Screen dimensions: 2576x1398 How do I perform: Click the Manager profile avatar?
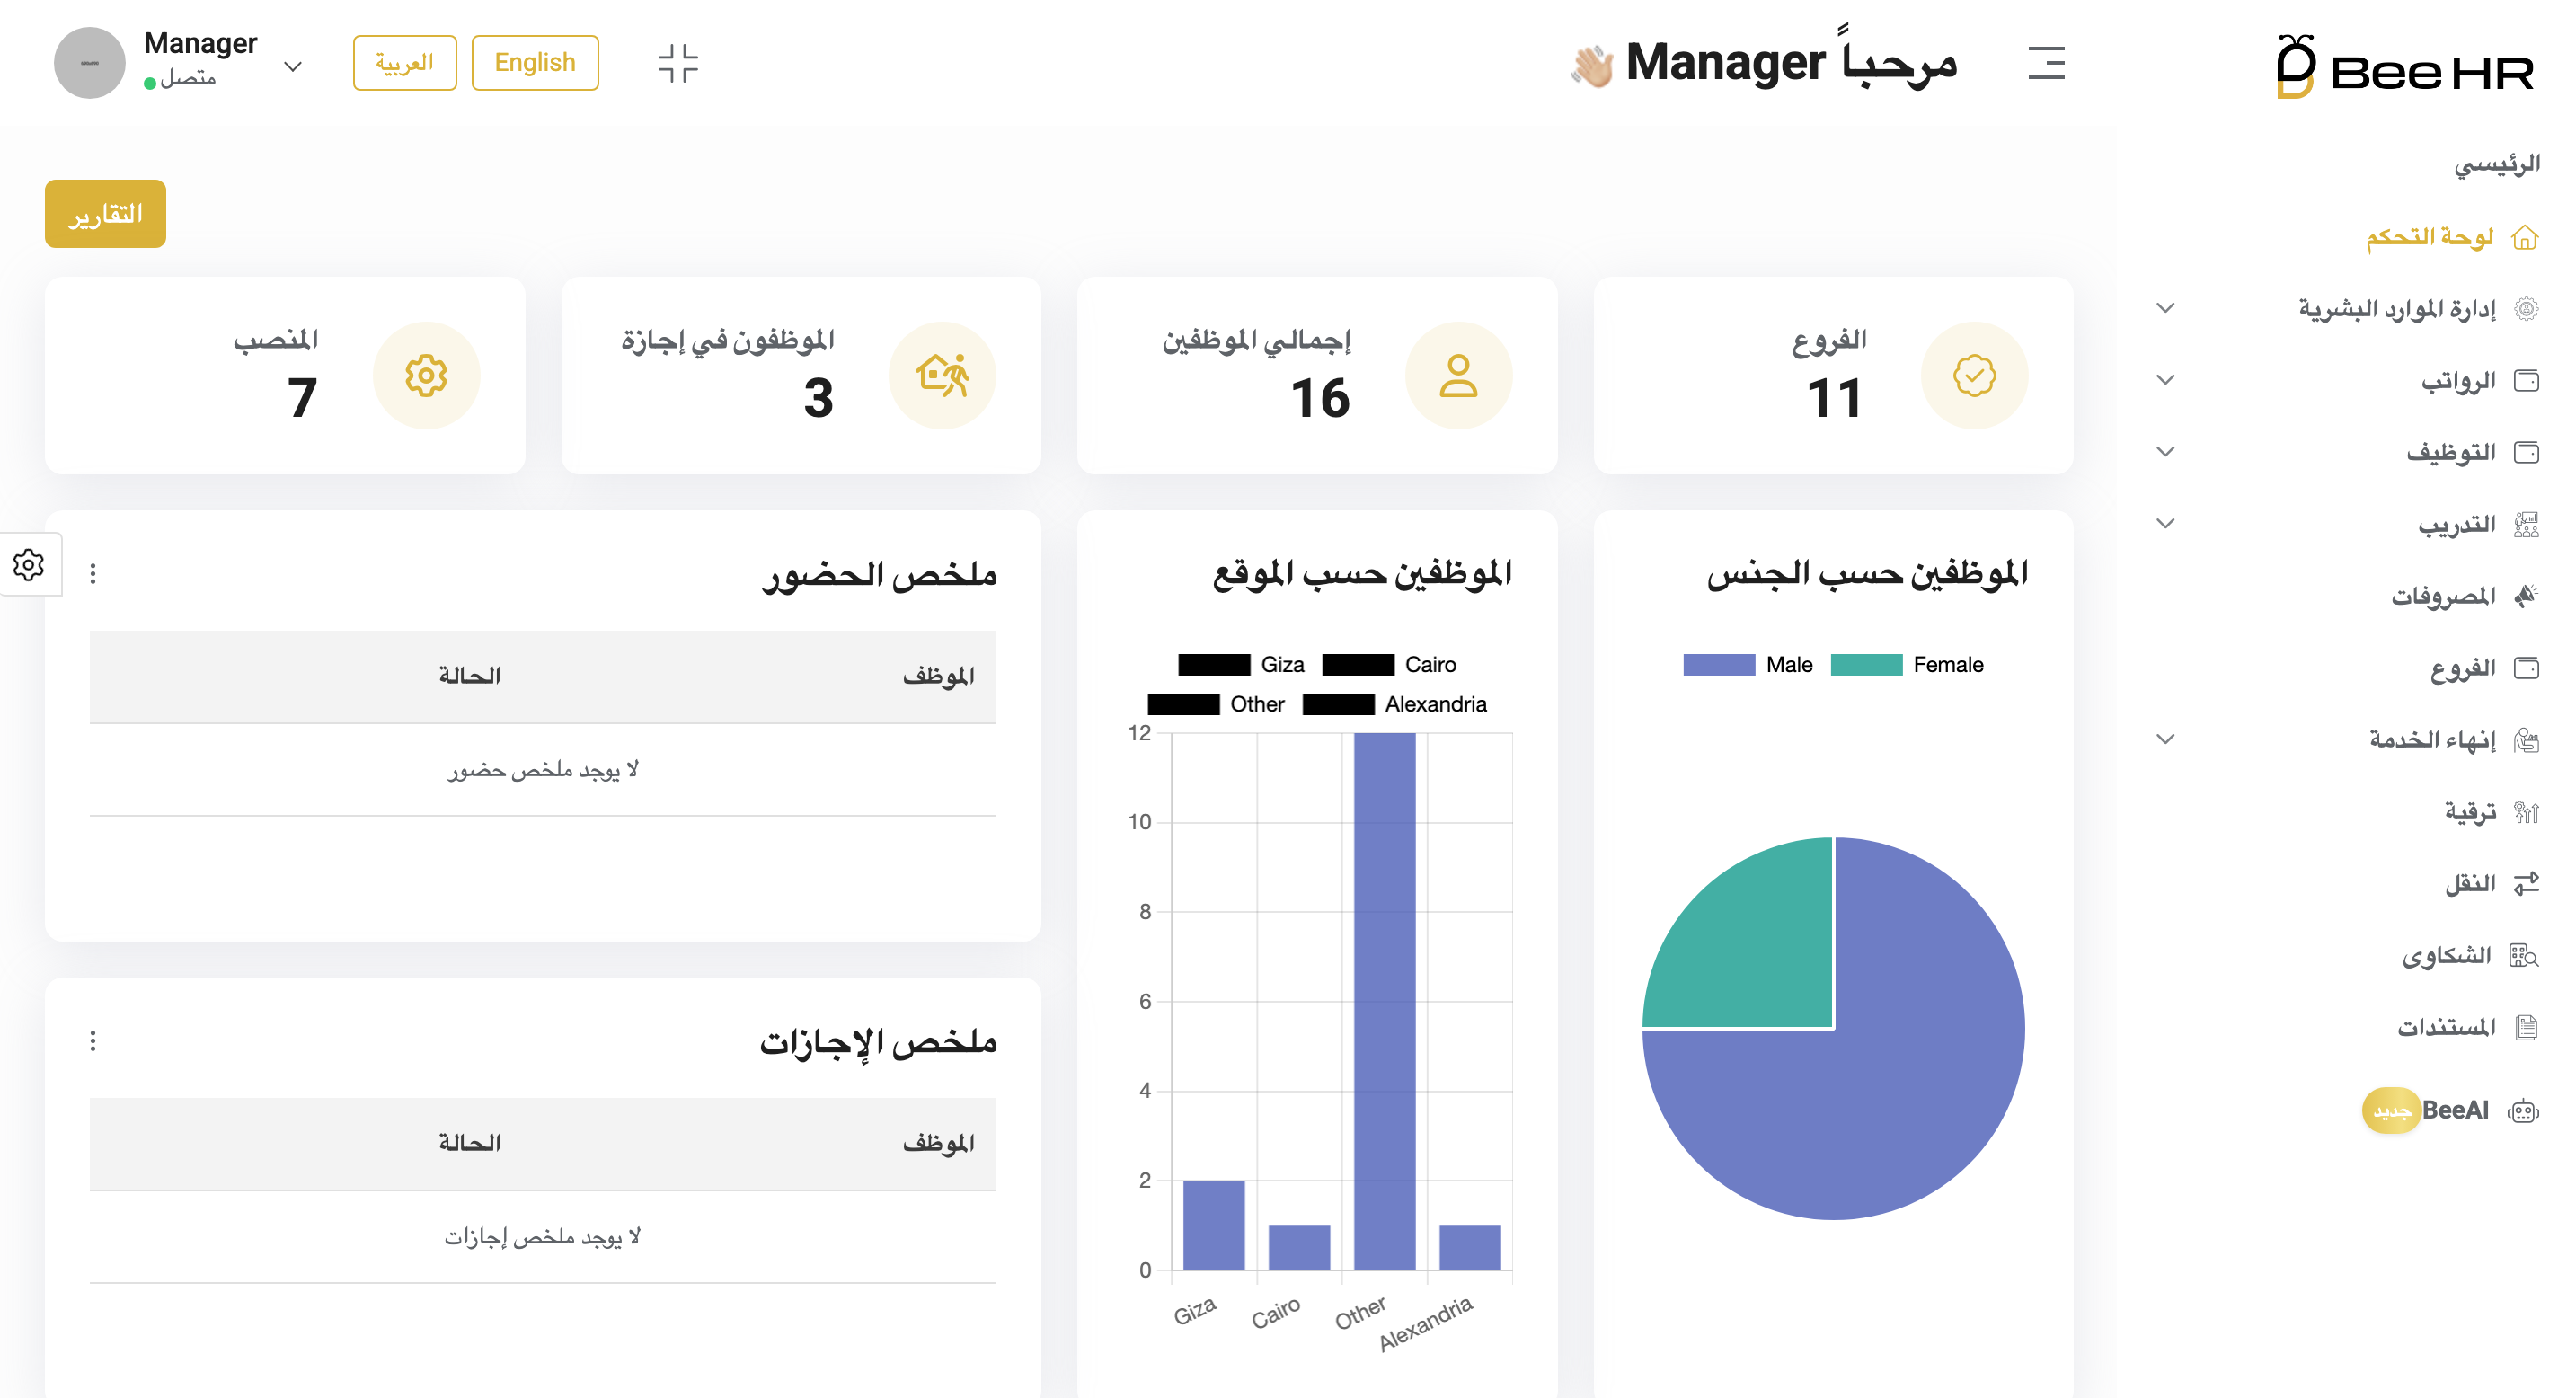coord(90,62)
